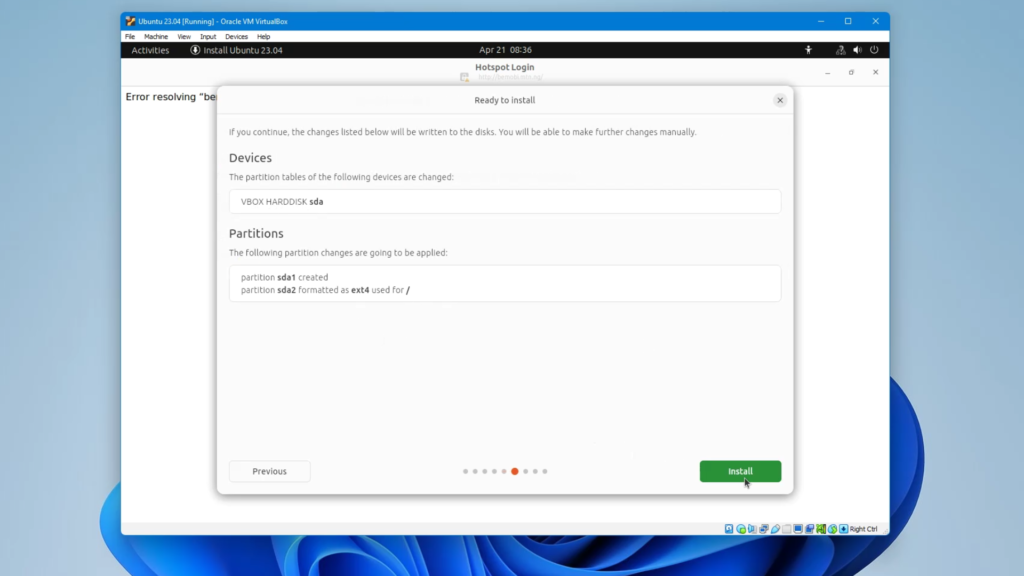
Task: Click the keyboard capture arrow icon
Action: coord(844,529)
